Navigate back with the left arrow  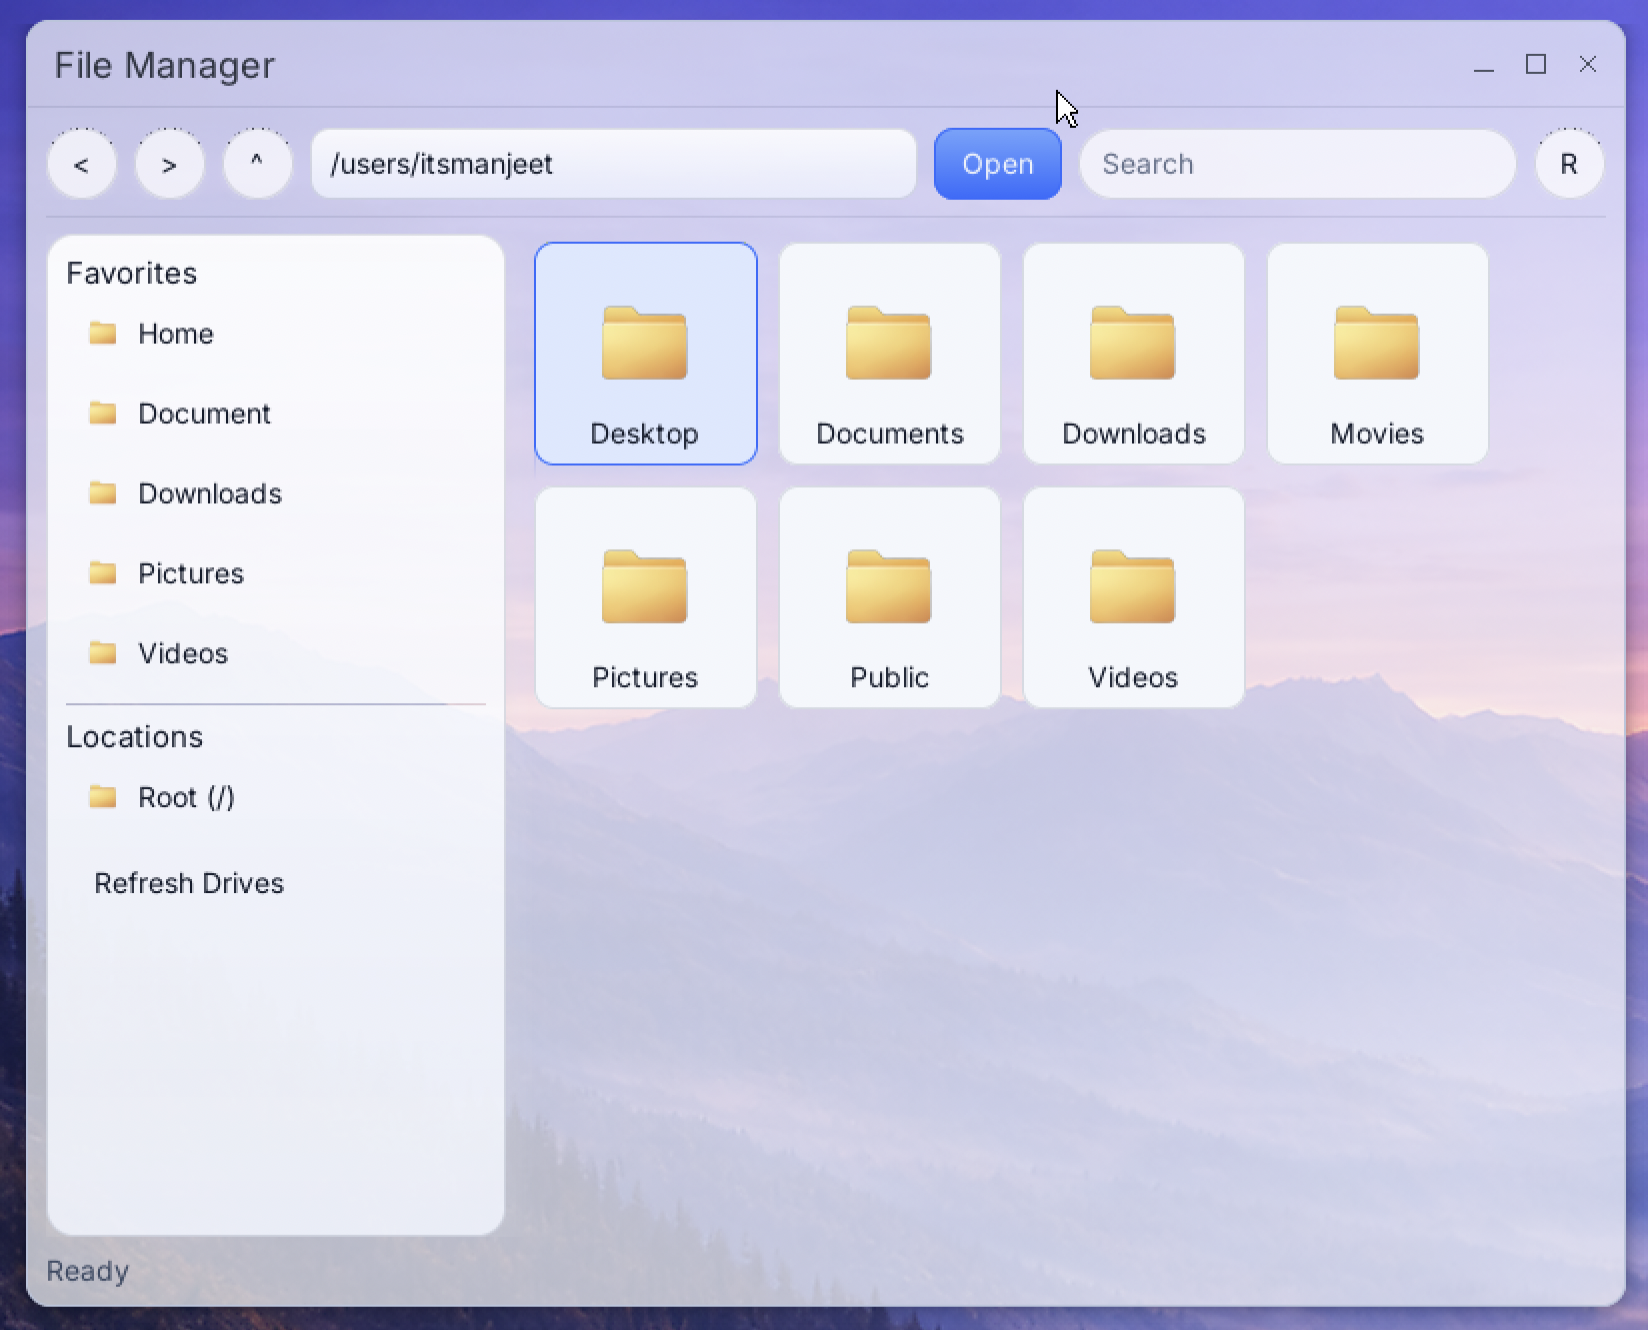[x=81, y=163]
